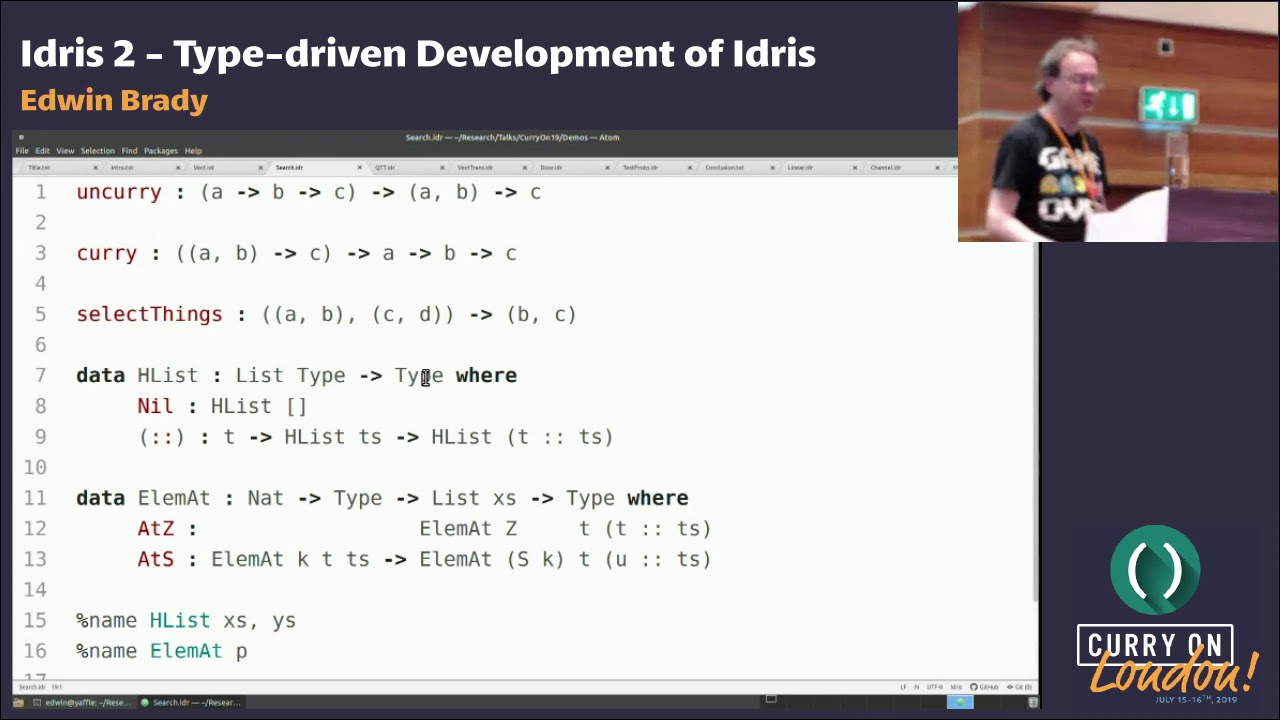The image size is (1280, 720).
Task: Click the editor's vertical scrollbar
Action: [1035, 424]
